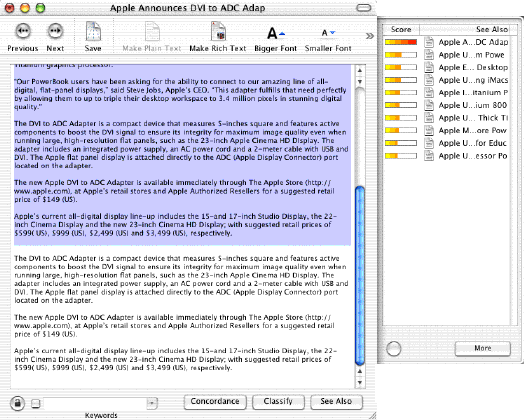Click the window resize grip corner
524x420 pixels.
click(372, 415)
